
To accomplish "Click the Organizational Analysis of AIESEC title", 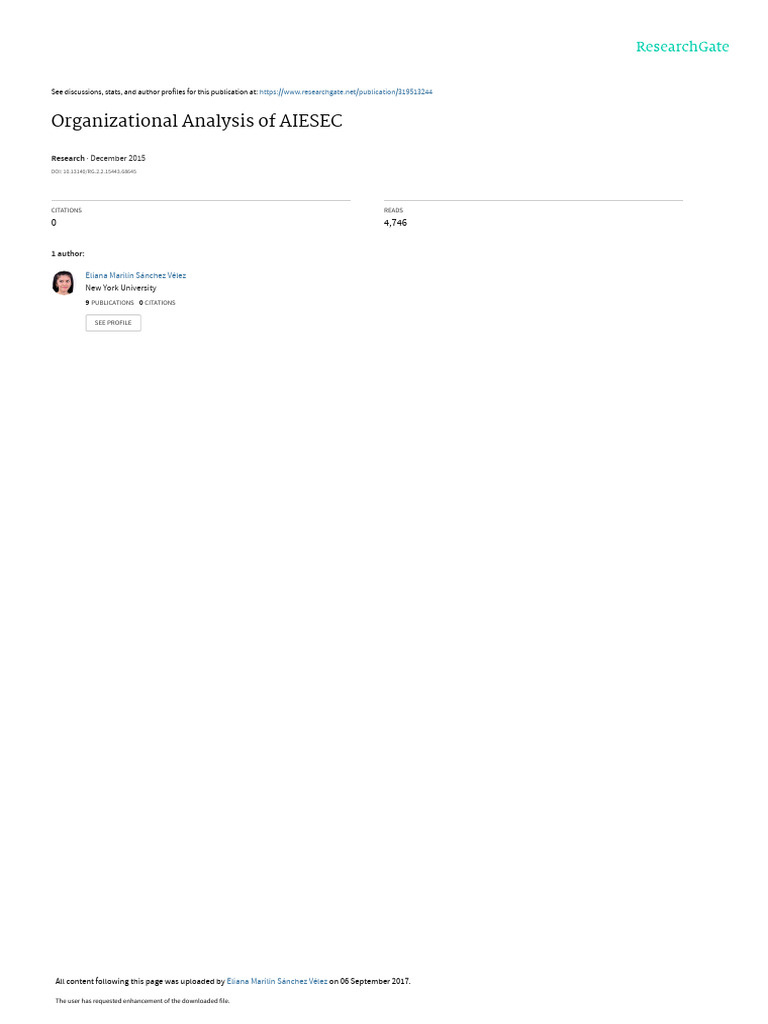I will [x=197, y=121].
